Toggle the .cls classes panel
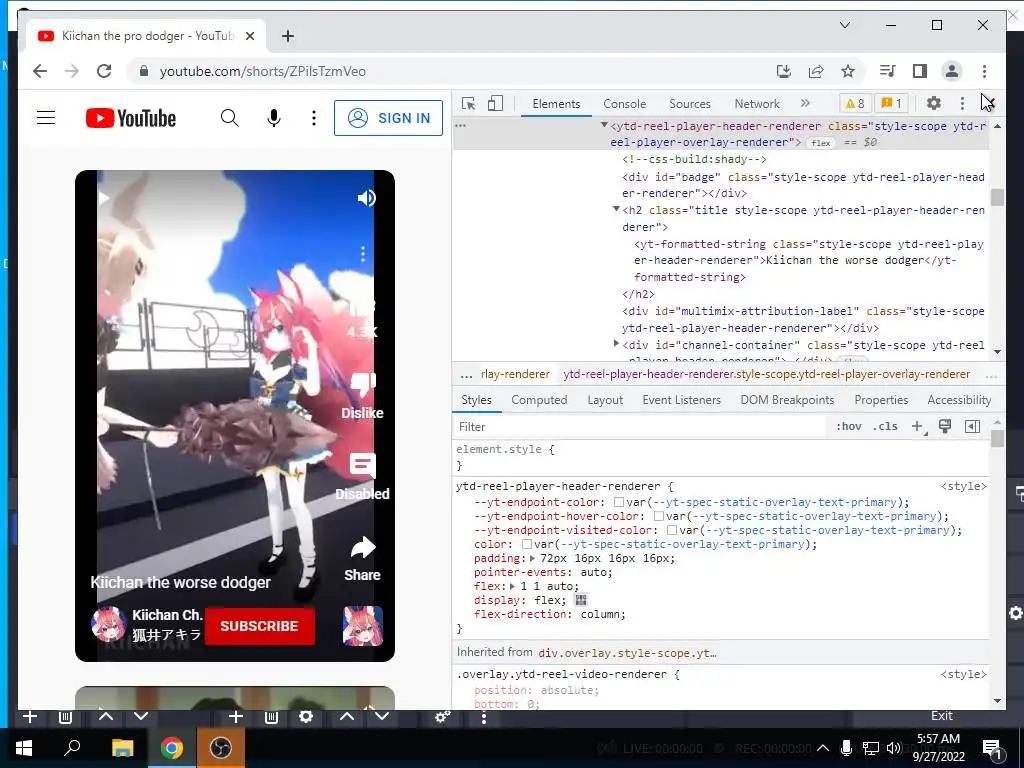 pos(885,426)
